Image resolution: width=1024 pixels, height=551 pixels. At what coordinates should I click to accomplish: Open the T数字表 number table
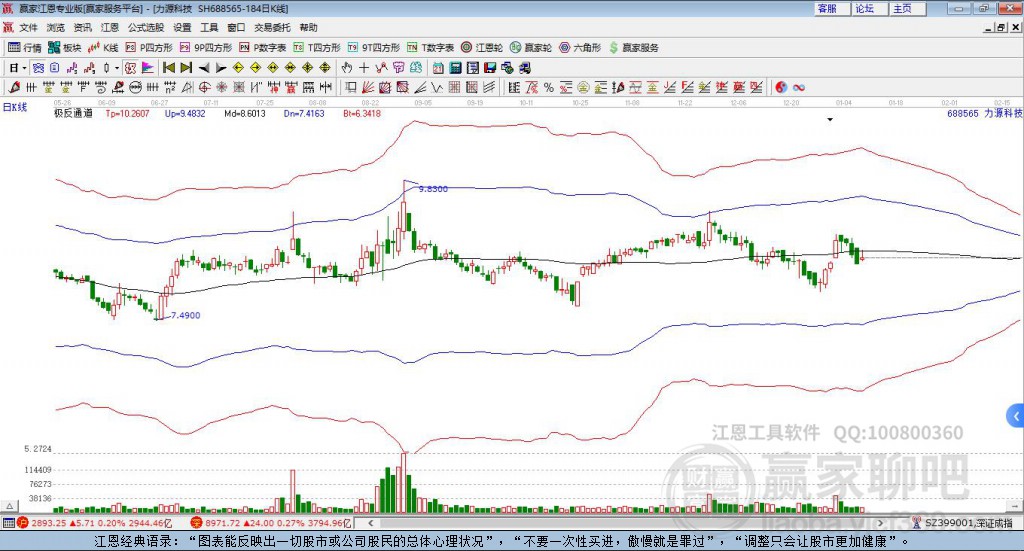(430, 48)
